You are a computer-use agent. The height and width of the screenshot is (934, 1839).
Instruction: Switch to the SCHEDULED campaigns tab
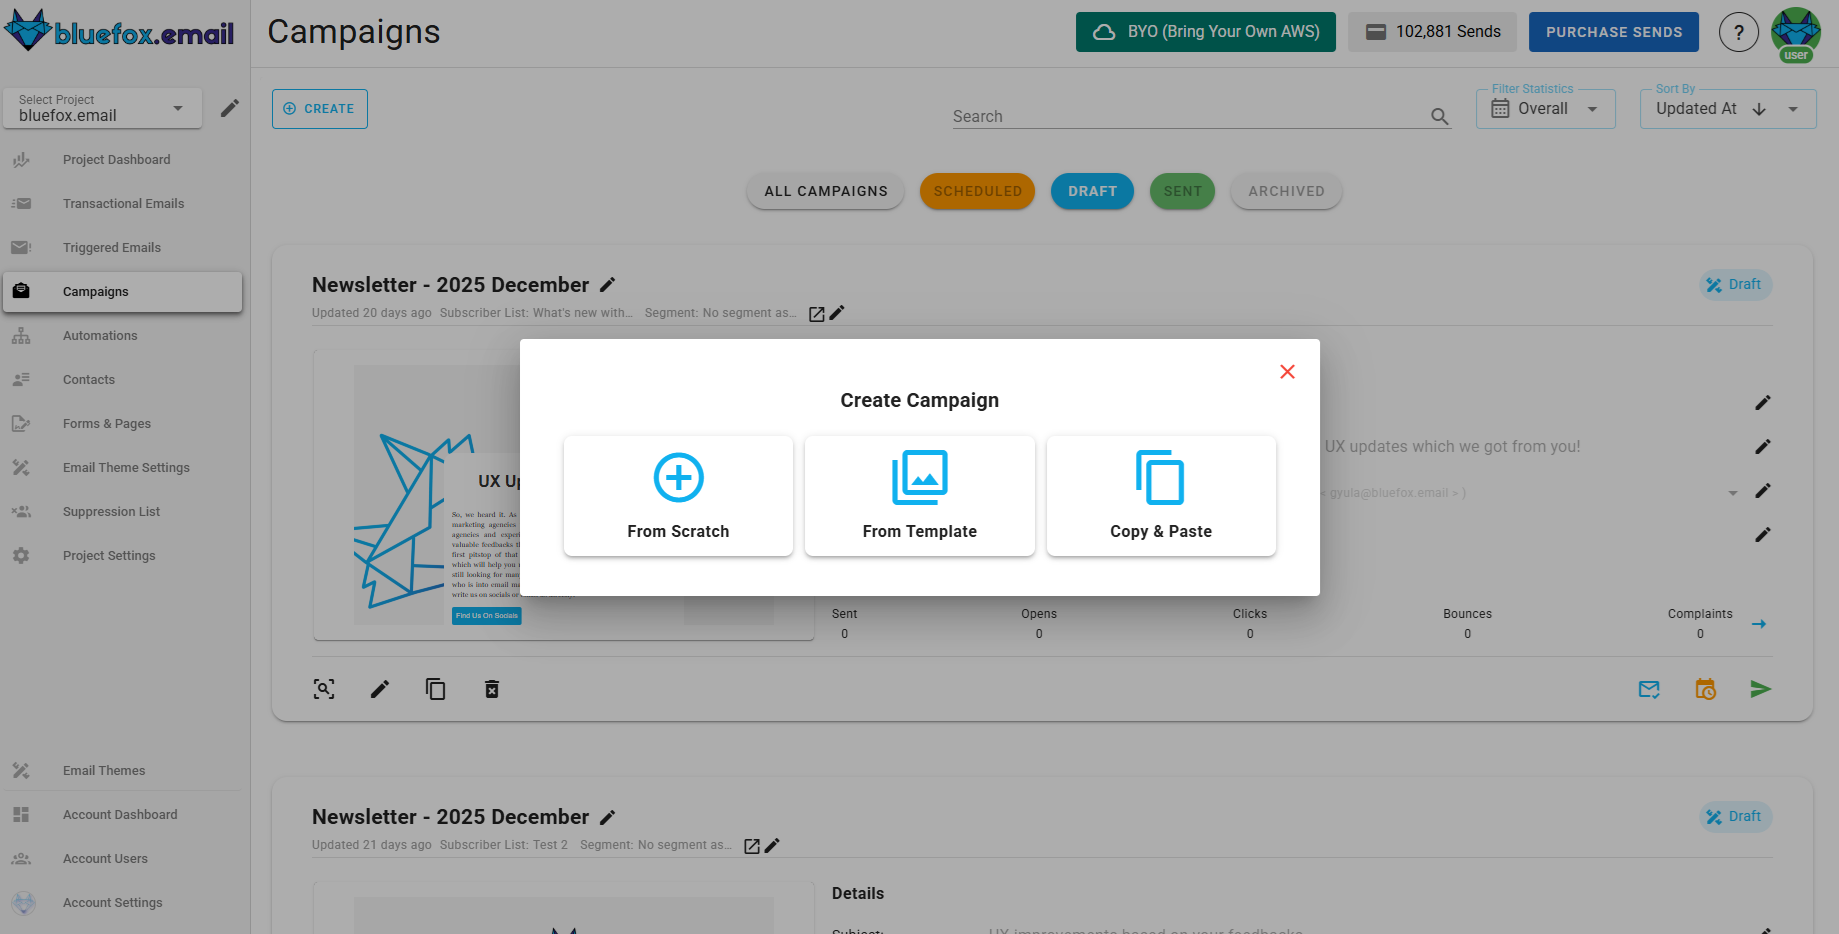point(977,191)
